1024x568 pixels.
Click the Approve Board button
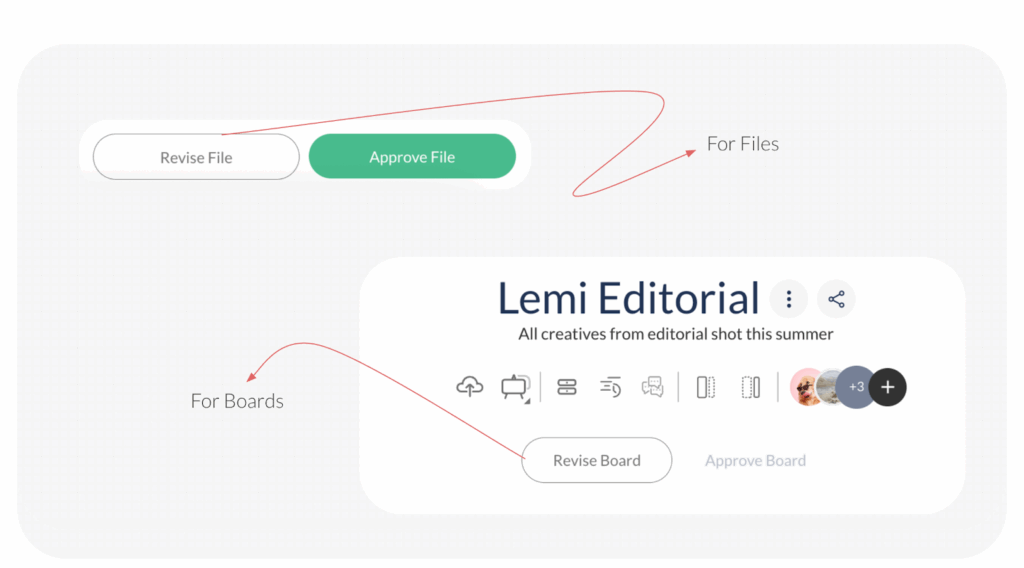[x=755, y=460]
